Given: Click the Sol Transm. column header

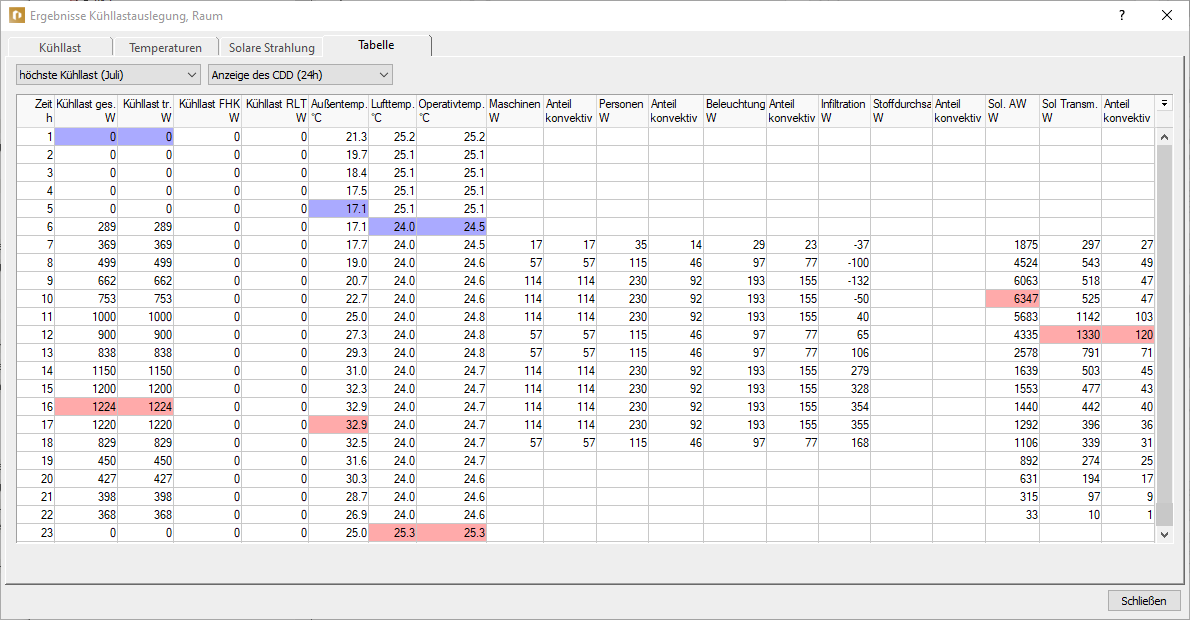Looking at the screenshot, I should click(x=1070, y=111).
